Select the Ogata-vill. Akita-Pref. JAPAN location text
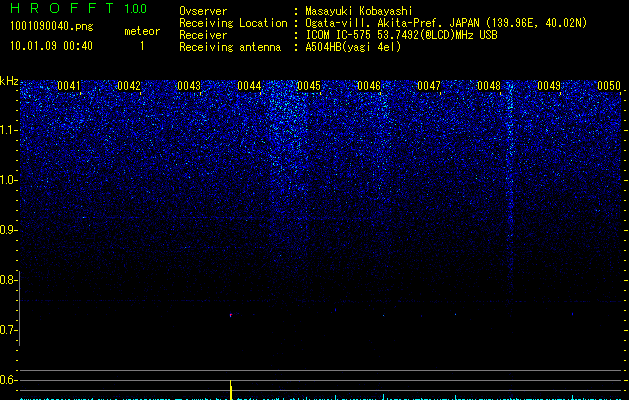629x400 pixels. point(446,23)
